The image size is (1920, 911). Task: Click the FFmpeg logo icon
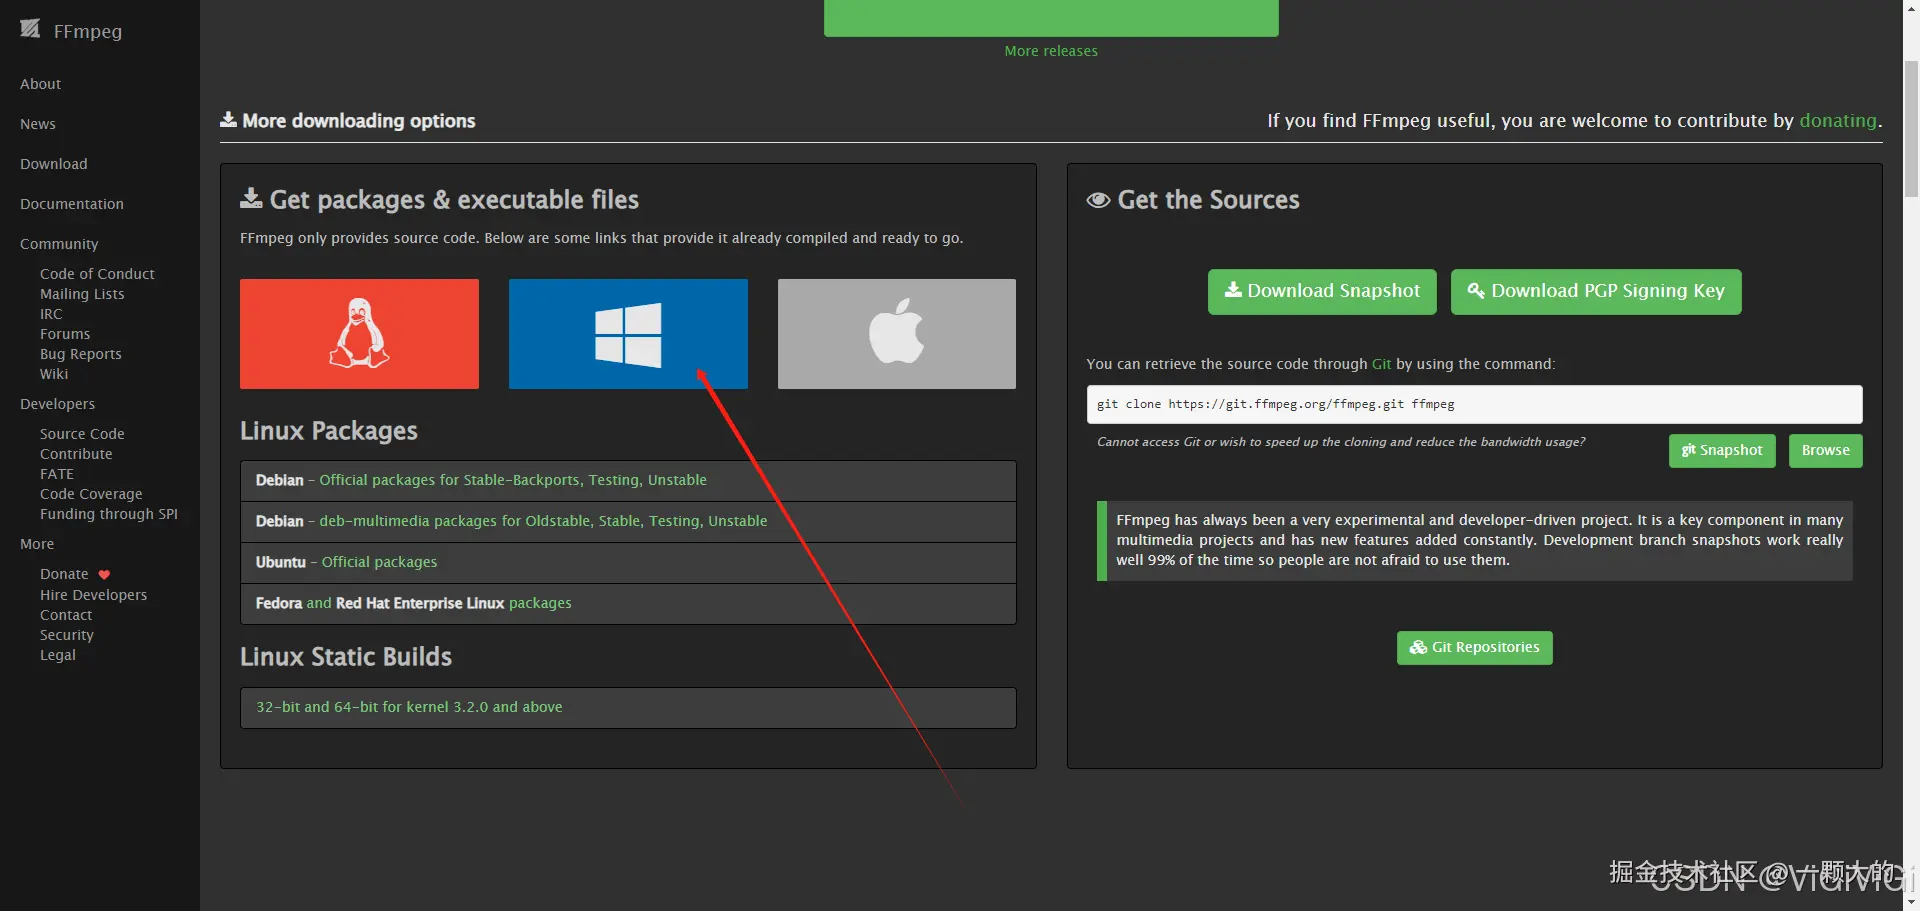click(x=30, y=29)
